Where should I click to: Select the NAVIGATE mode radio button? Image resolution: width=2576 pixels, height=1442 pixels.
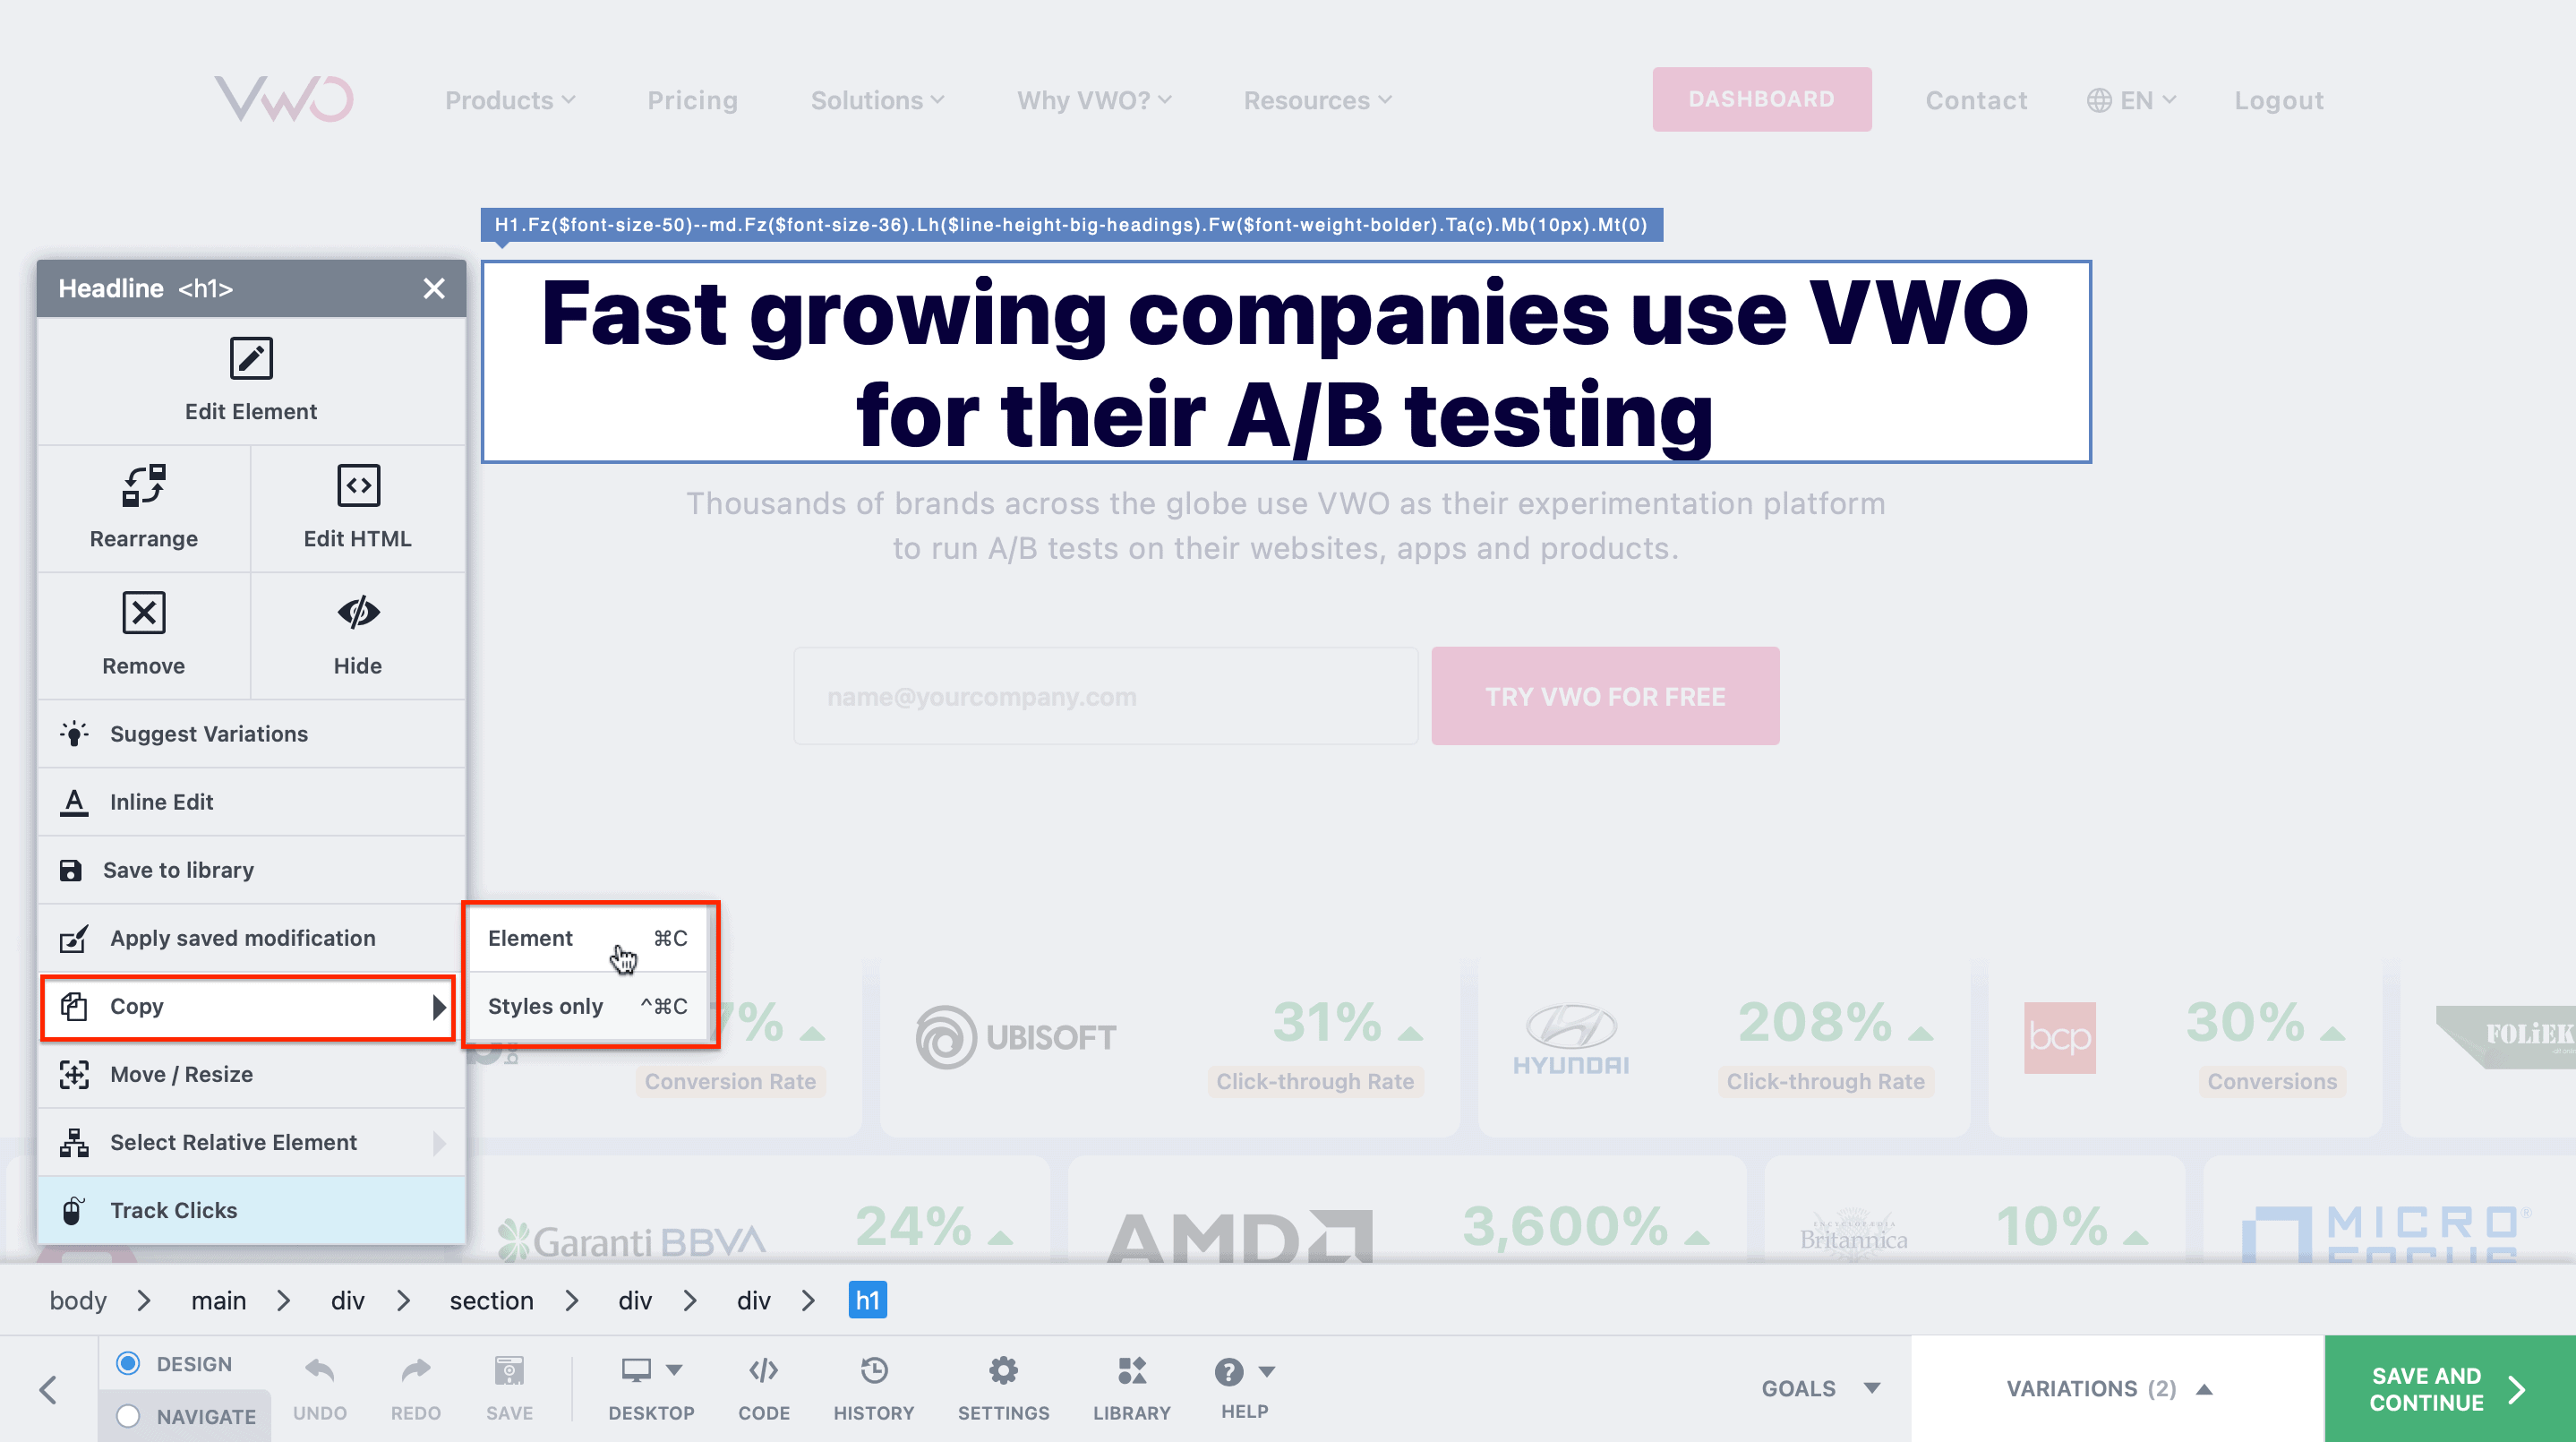point(128,1416)
